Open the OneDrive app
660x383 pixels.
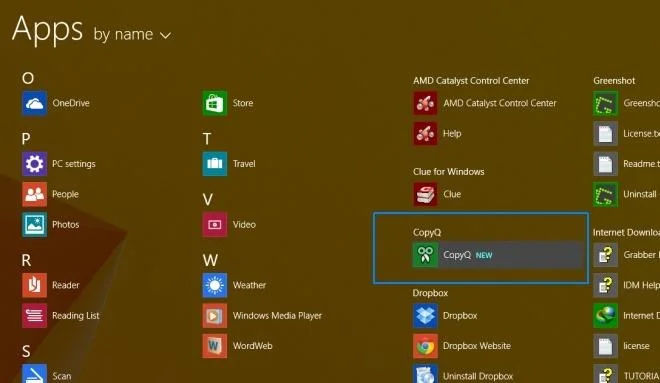[x=56, y=103]
